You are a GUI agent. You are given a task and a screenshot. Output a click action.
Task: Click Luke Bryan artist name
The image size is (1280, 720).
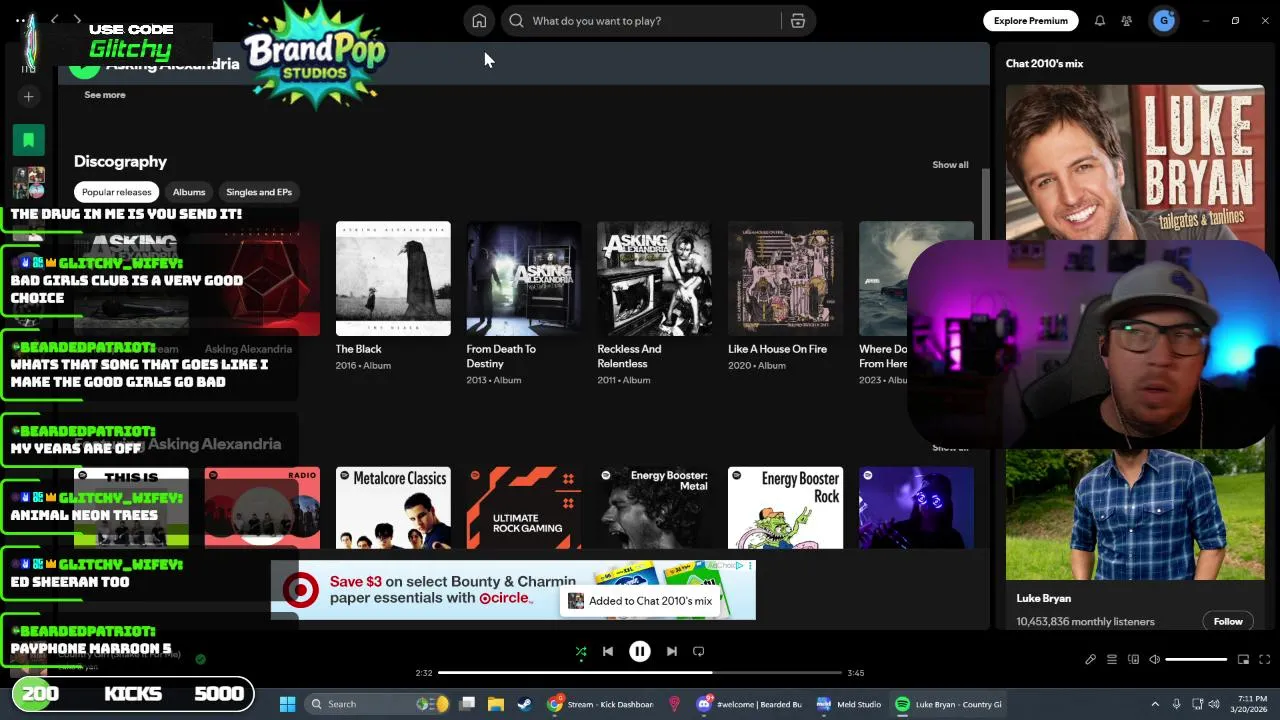point(1043,598)
